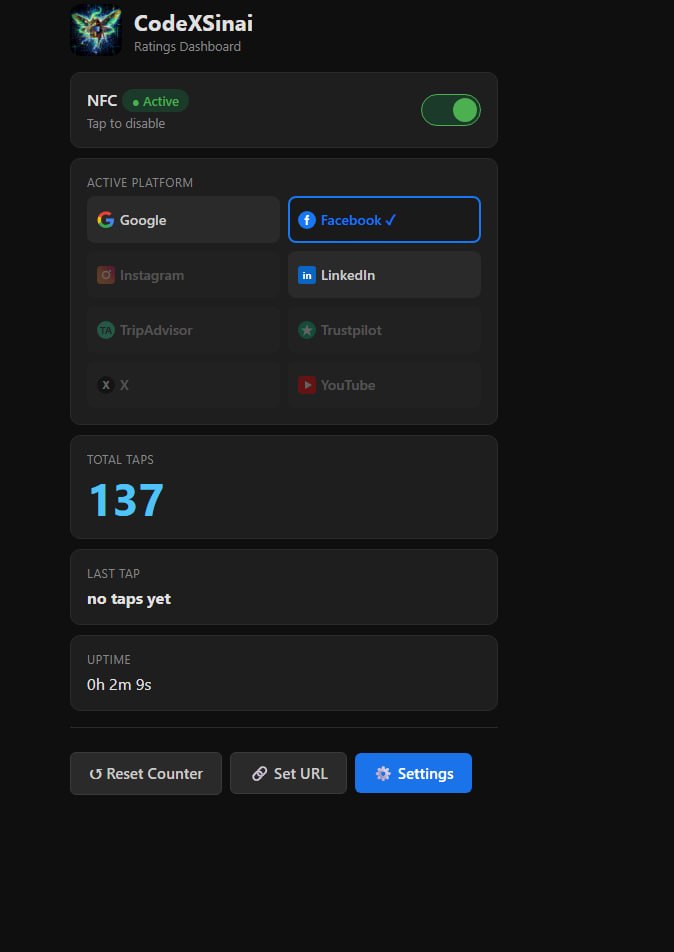Click the LinkedIn in icon
674x952 pixels.
click(307, 275)
